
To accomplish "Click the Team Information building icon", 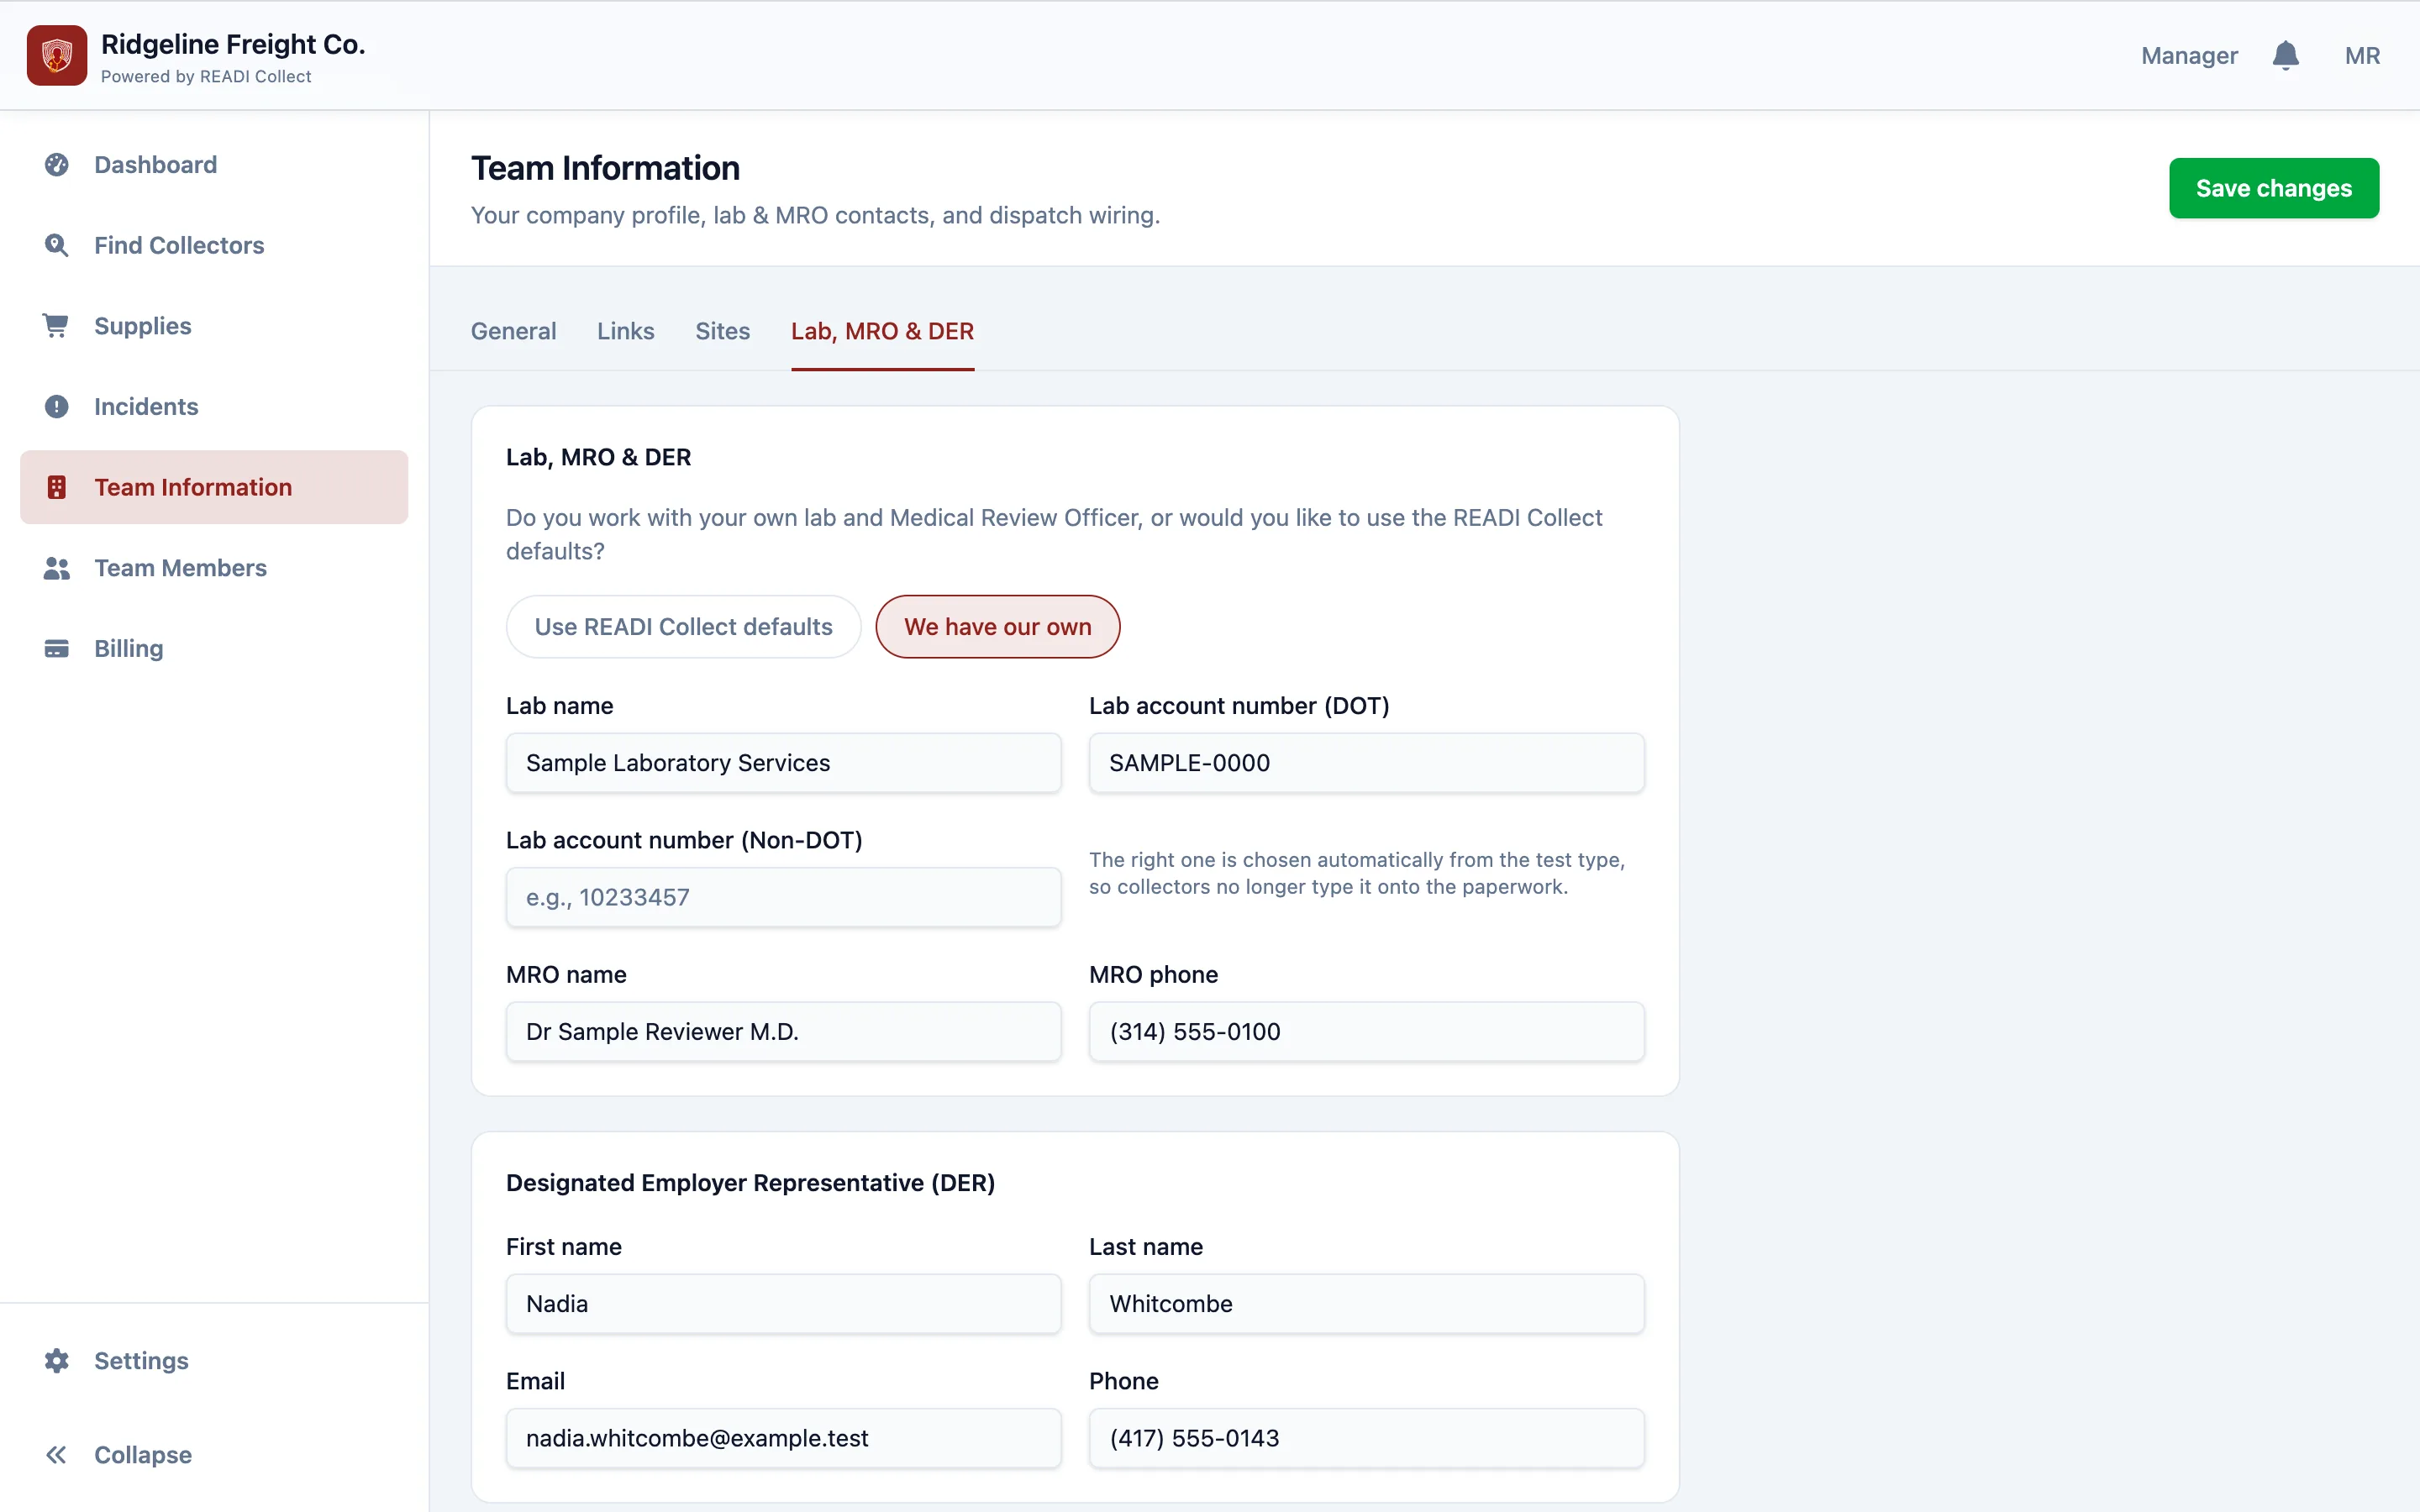I will (x=57, y=487).
